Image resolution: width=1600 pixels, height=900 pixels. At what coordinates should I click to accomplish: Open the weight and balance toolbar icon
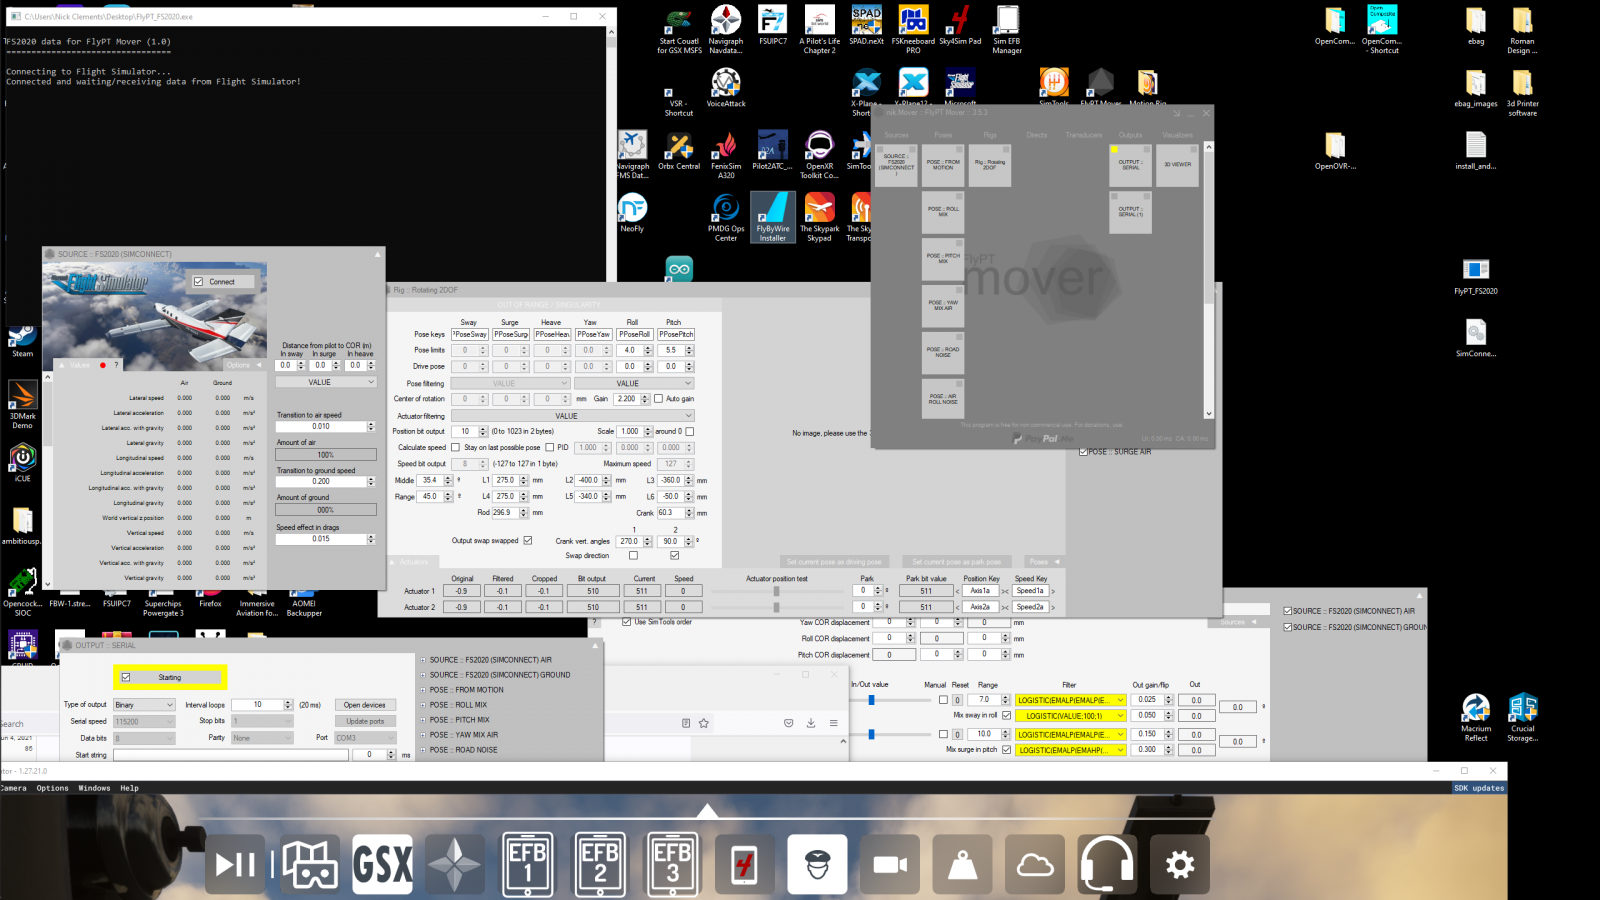pyautogui.click(x=963, y=864)
